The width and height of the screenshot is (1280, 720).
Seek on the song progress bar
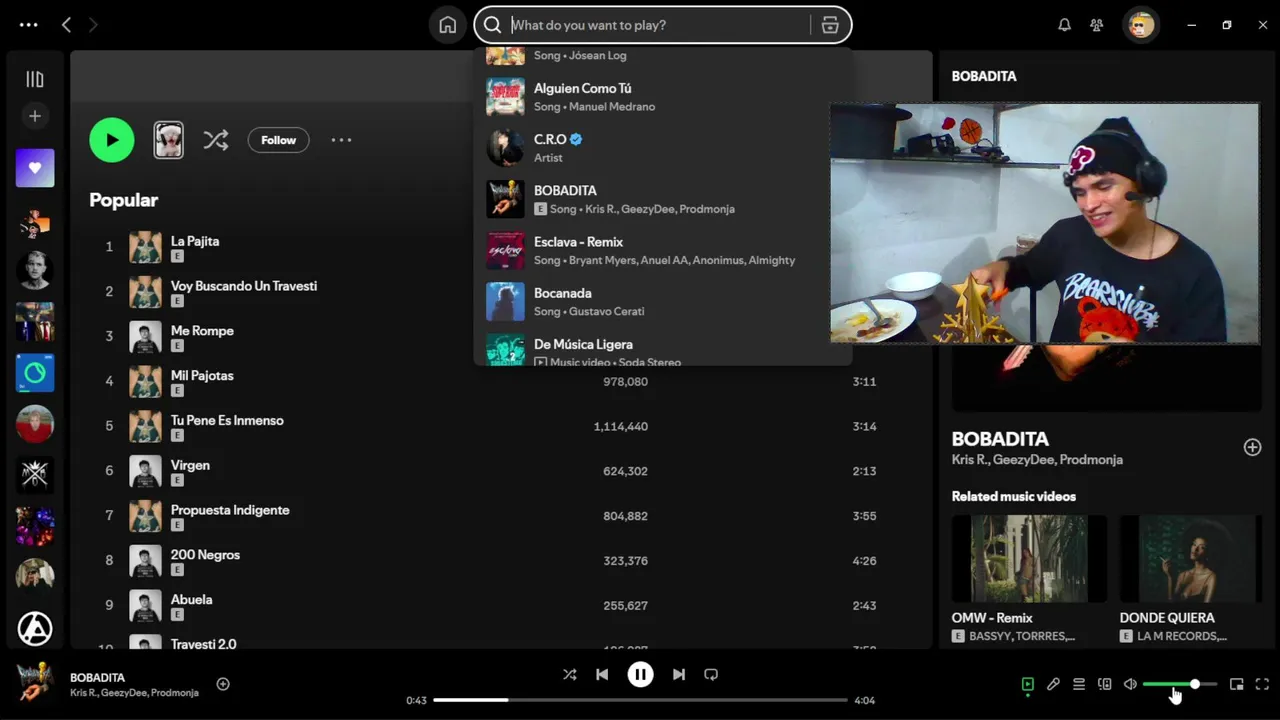[x=640, y=700]
